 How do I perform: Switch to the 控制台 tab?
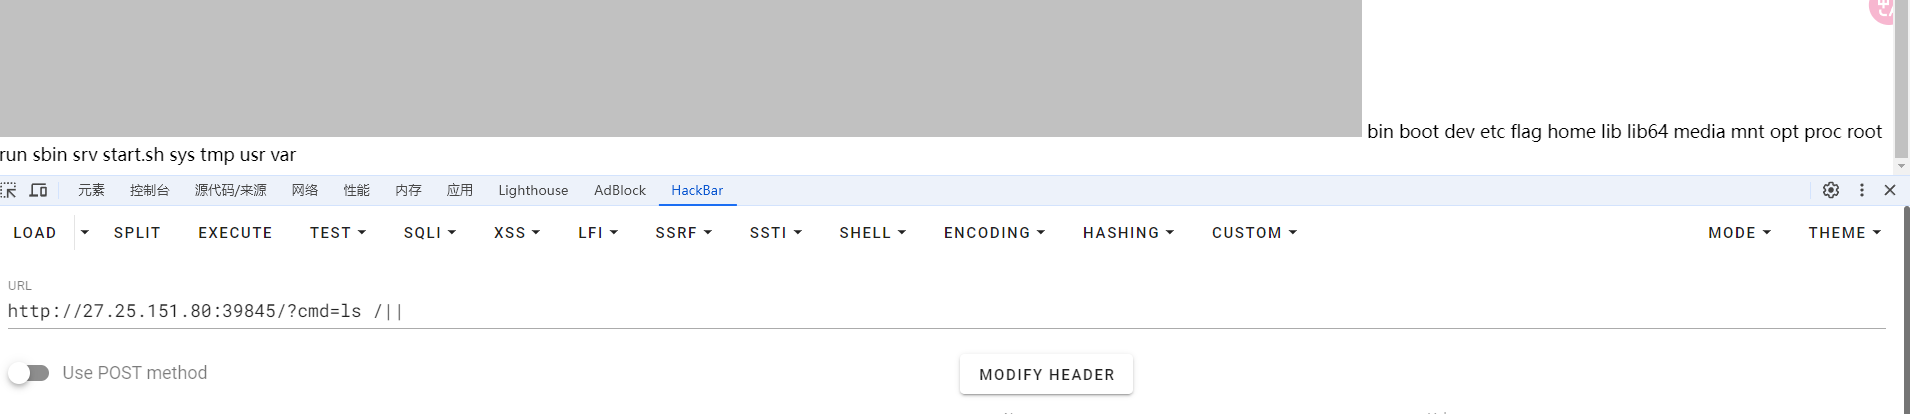(x=149, y=190)
